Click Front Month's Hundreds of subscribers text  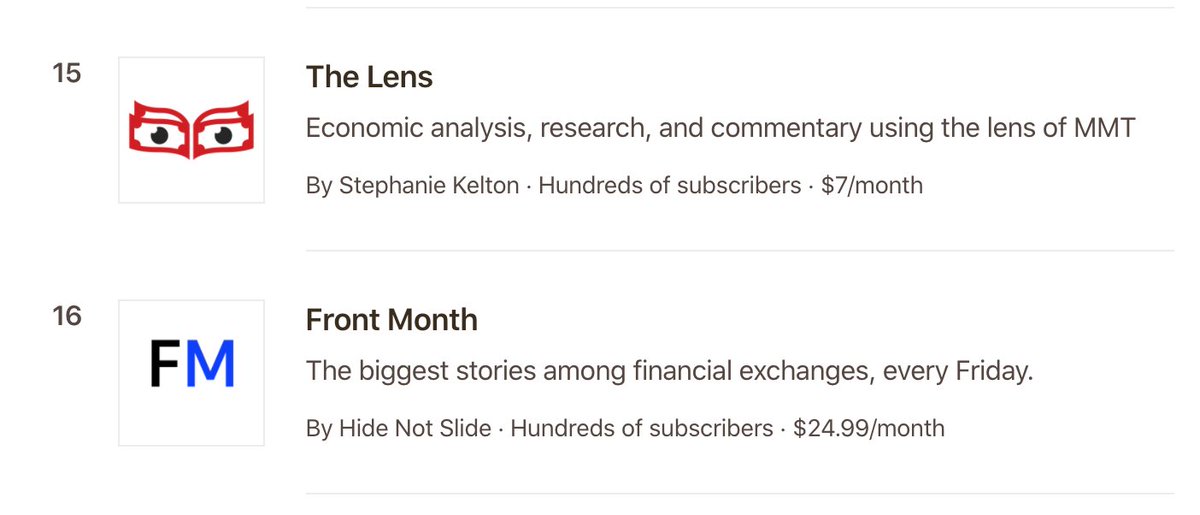click(x=642, y=429)
